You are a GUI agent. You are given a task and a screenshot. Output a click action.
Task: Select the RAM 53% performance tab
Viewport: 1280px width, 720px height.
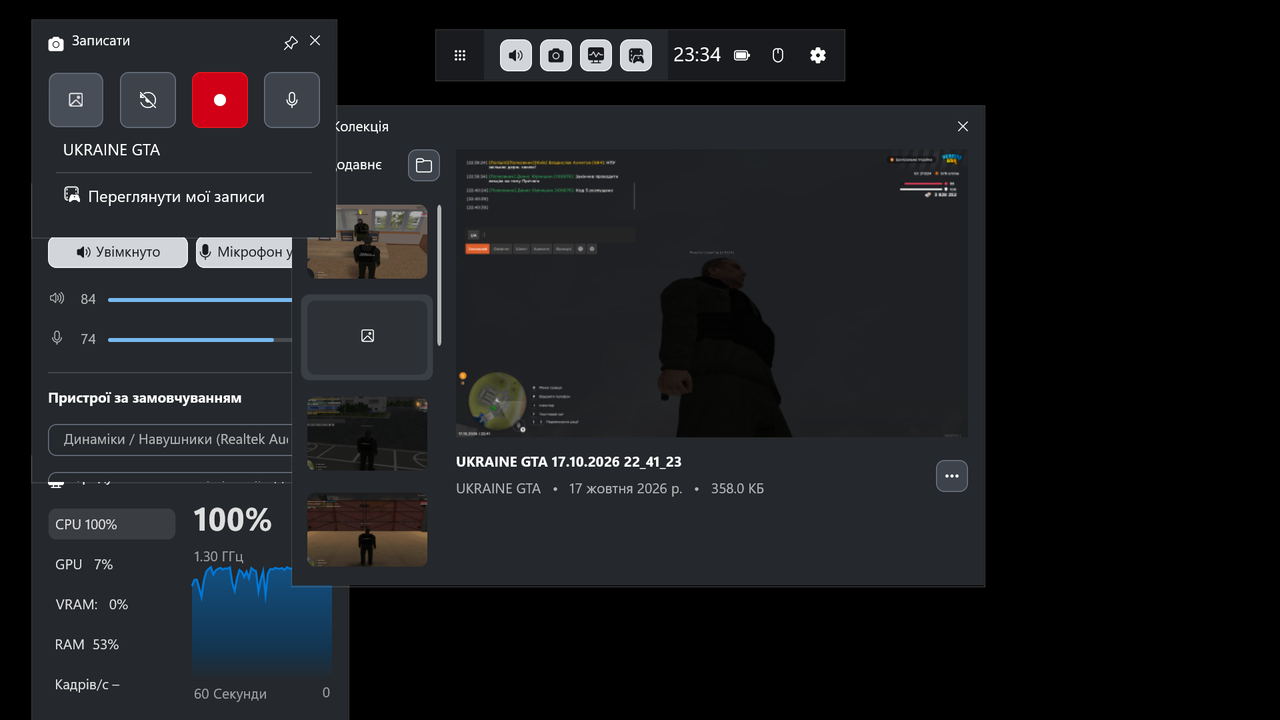pos(112,644)
